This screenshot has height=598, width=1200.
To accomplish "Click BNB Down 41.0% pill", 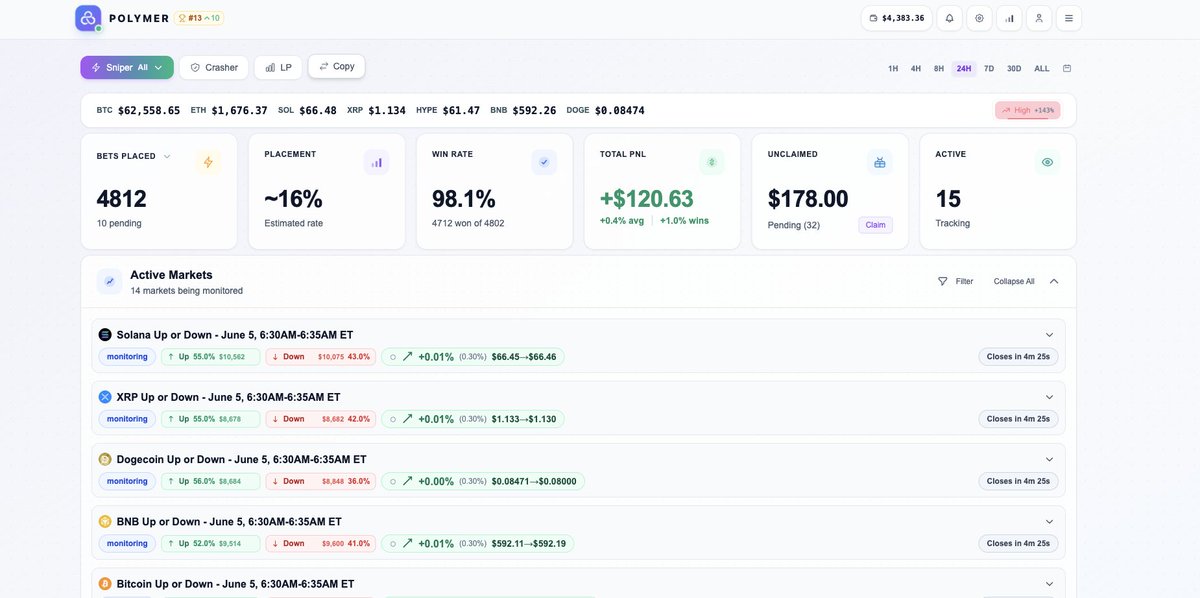I will 321,543.
